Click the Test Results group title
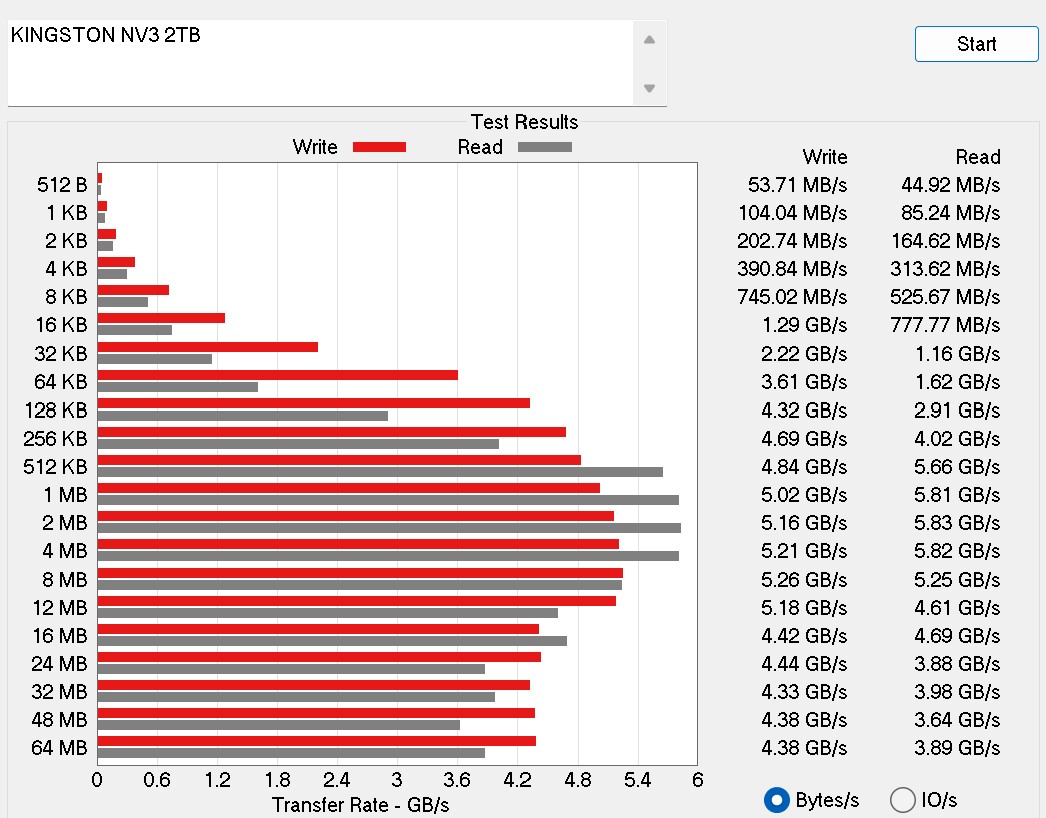Screen dimensions: 1046x818 (x=524, y=122)
